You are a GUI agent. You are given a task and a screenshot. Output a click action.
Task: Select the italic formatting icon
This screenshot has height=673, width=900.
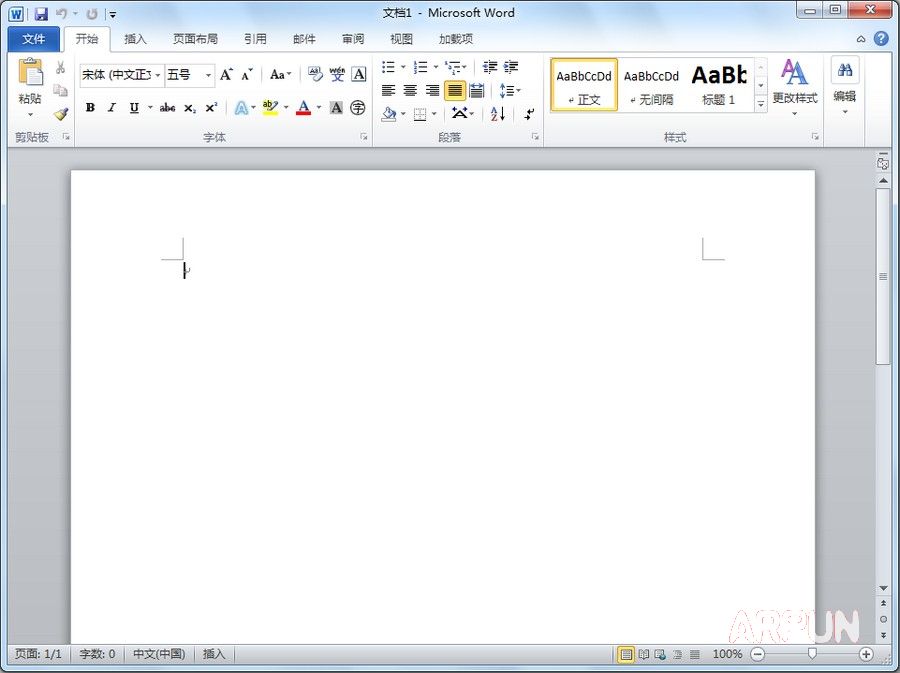(110, 106)
